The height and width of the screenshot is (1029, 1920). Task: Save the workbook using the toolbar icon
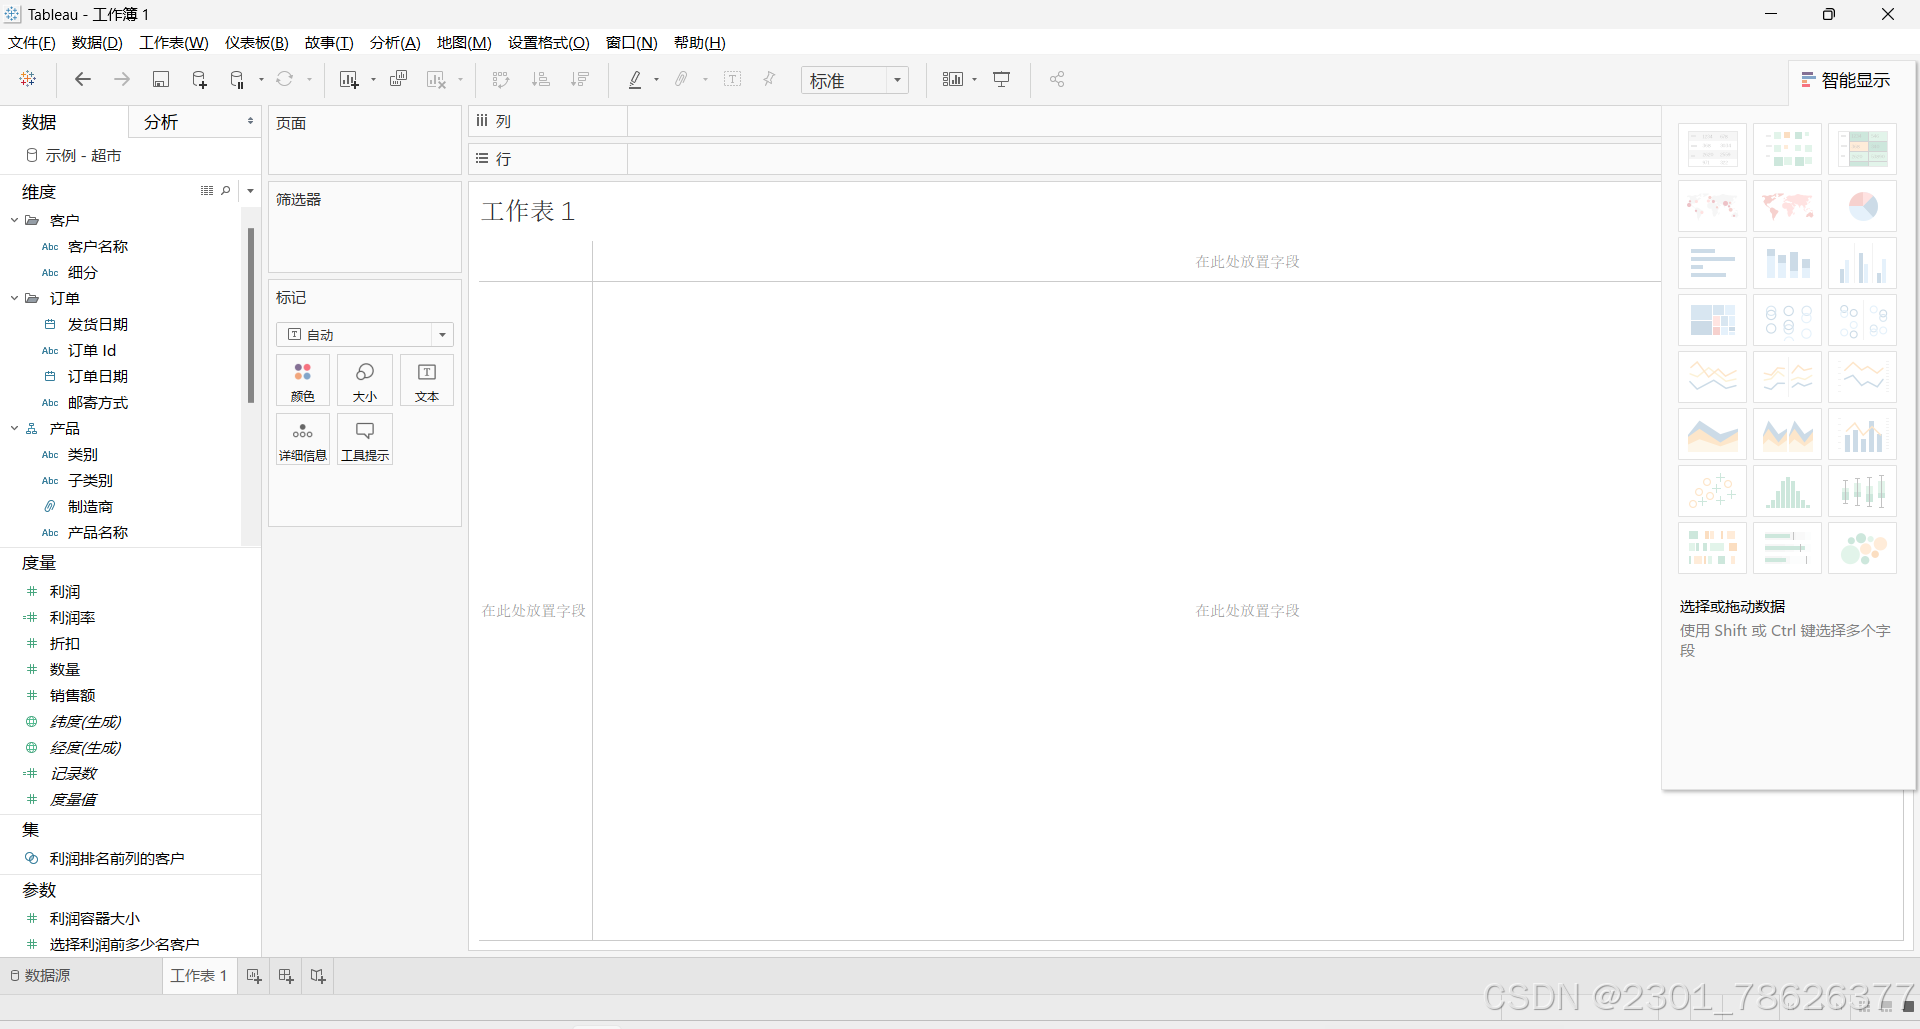pos(161,79)
